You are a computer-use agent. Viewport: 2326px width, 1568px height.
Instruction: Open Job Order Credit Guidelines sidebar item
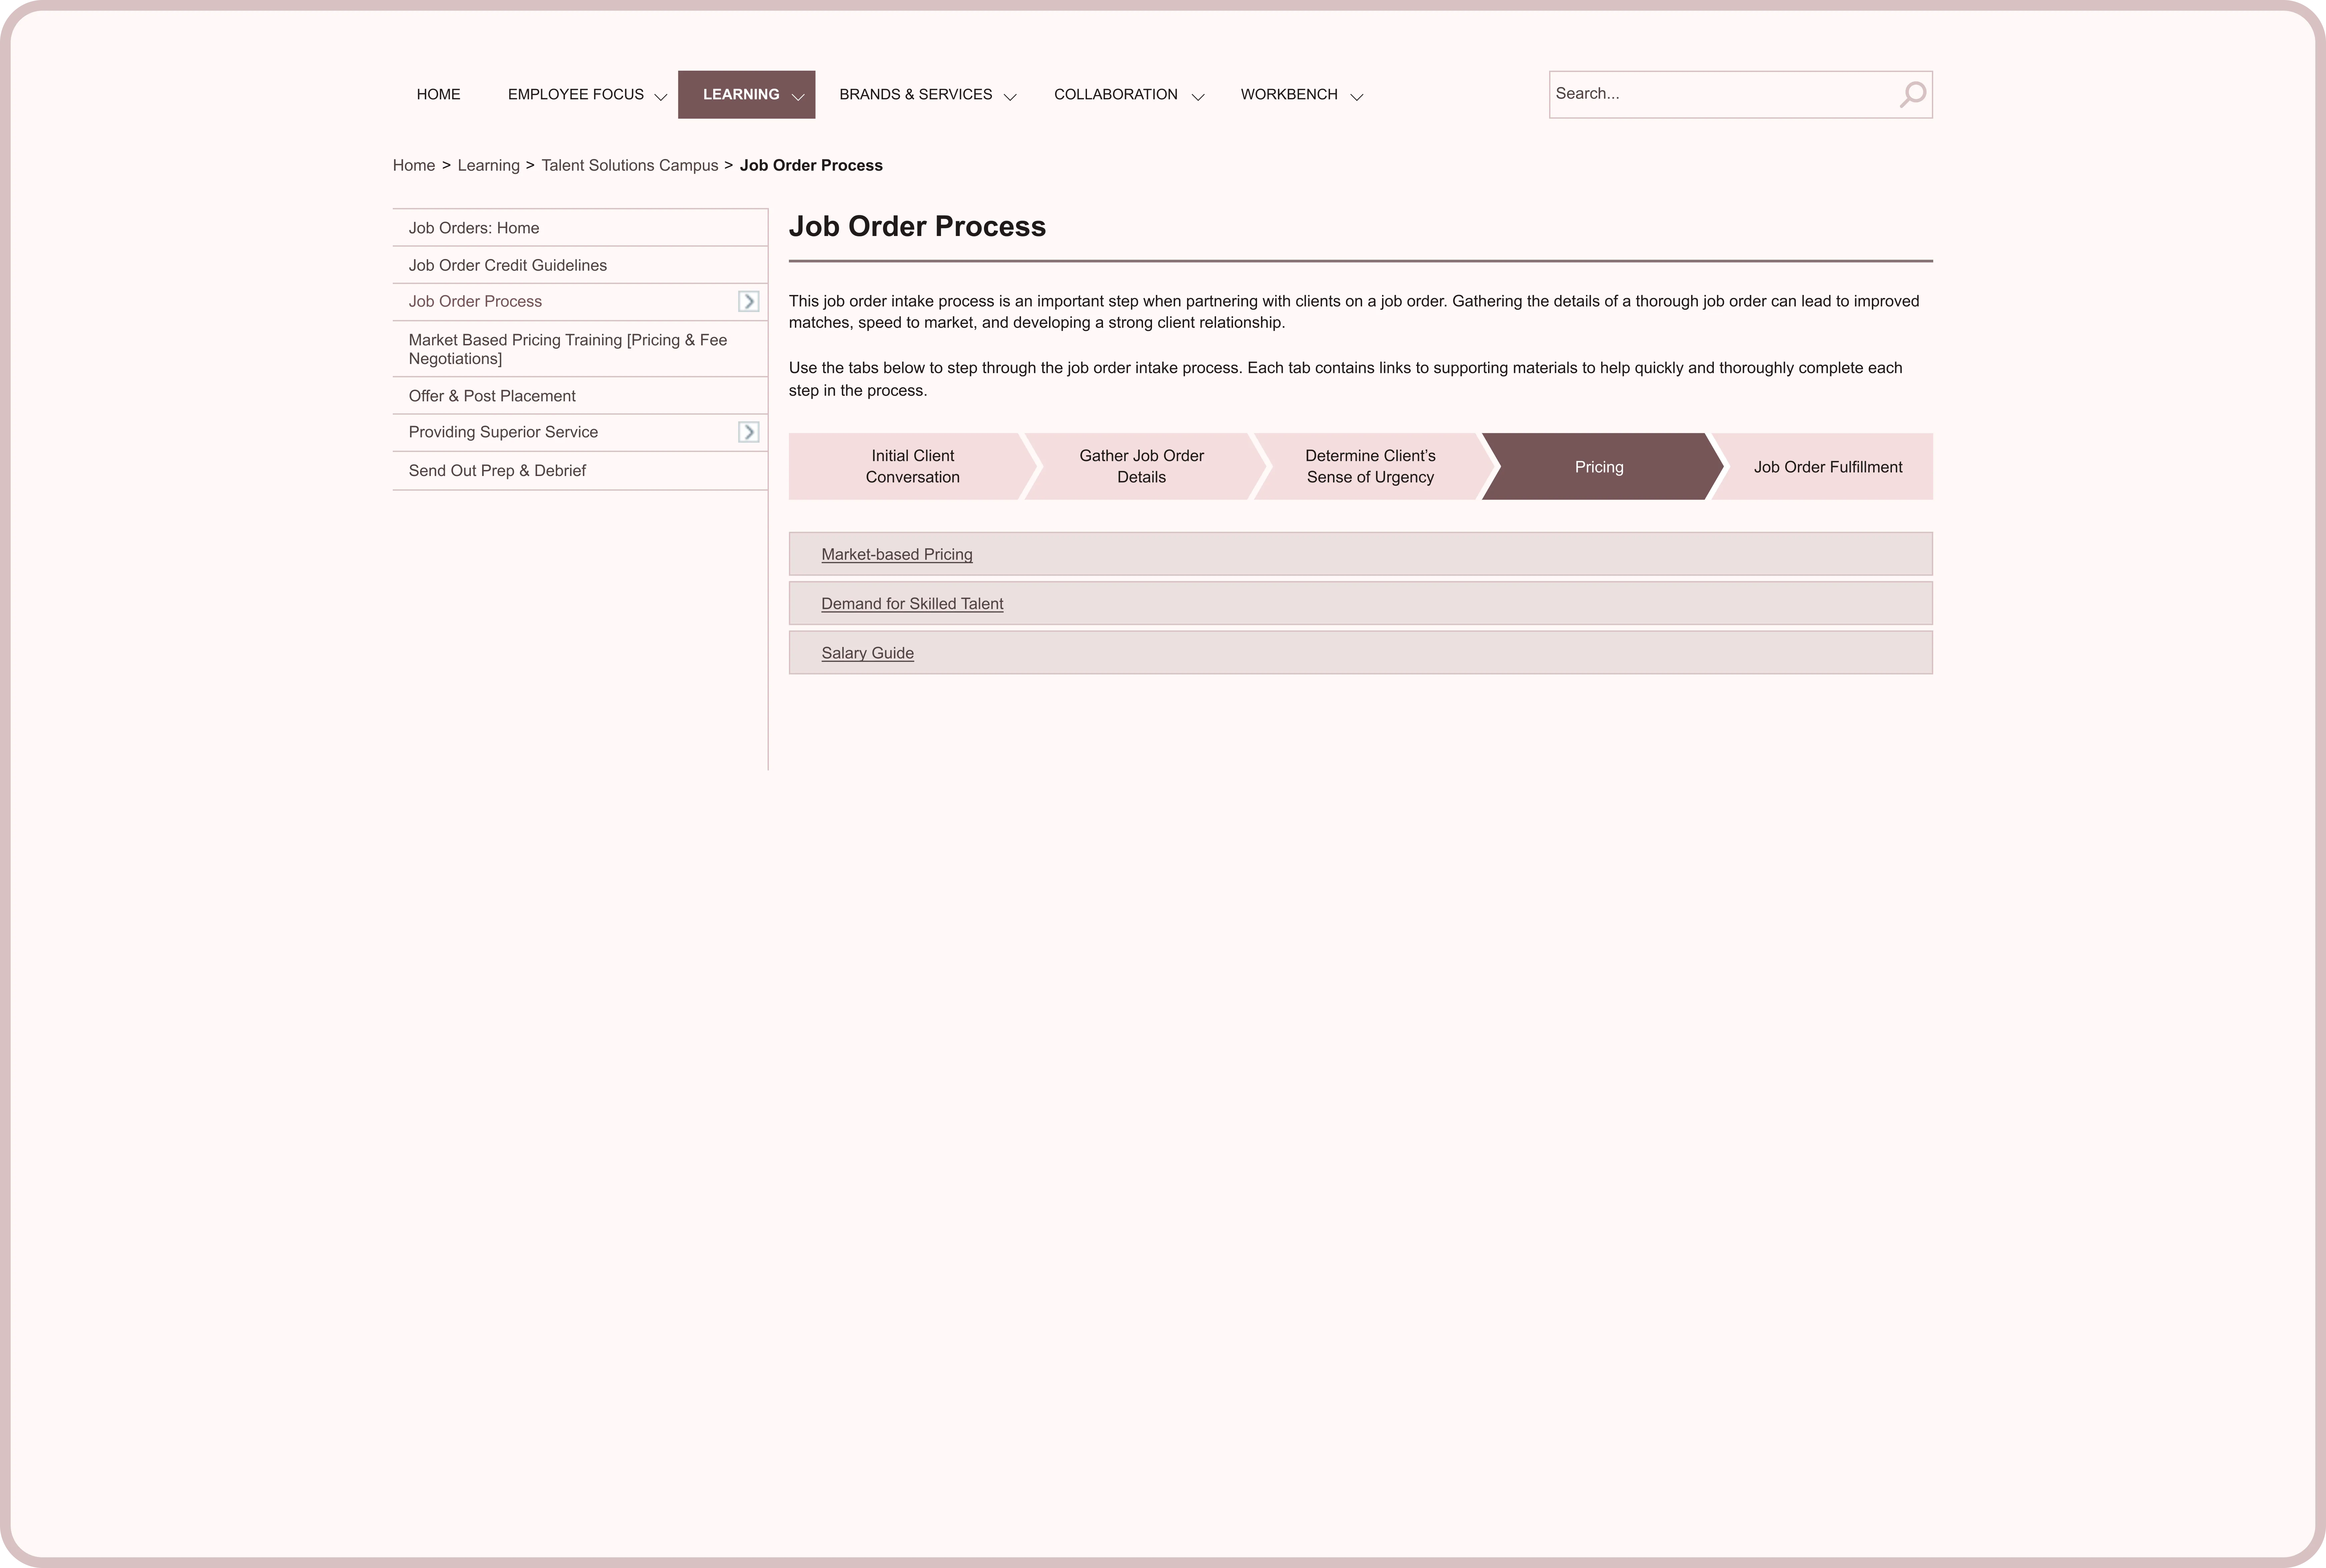coord(507,265)
